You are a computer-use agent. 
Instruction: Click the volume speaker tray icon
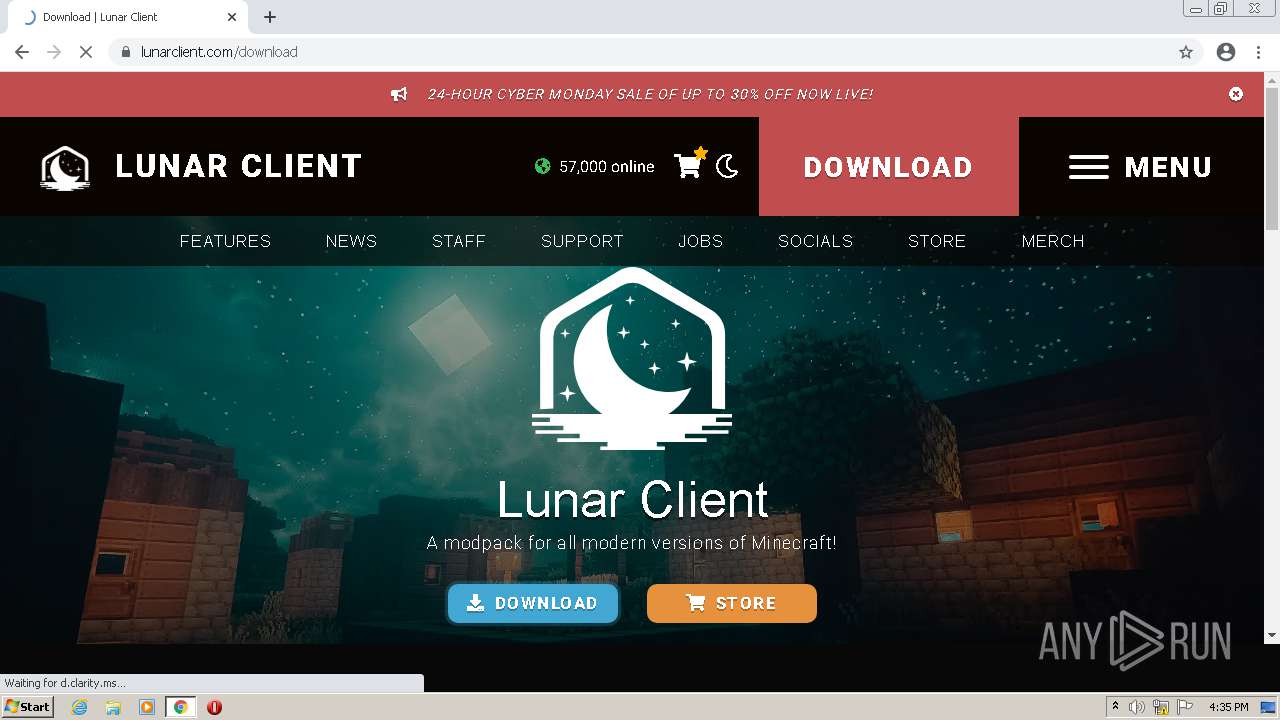point(1136,707)
